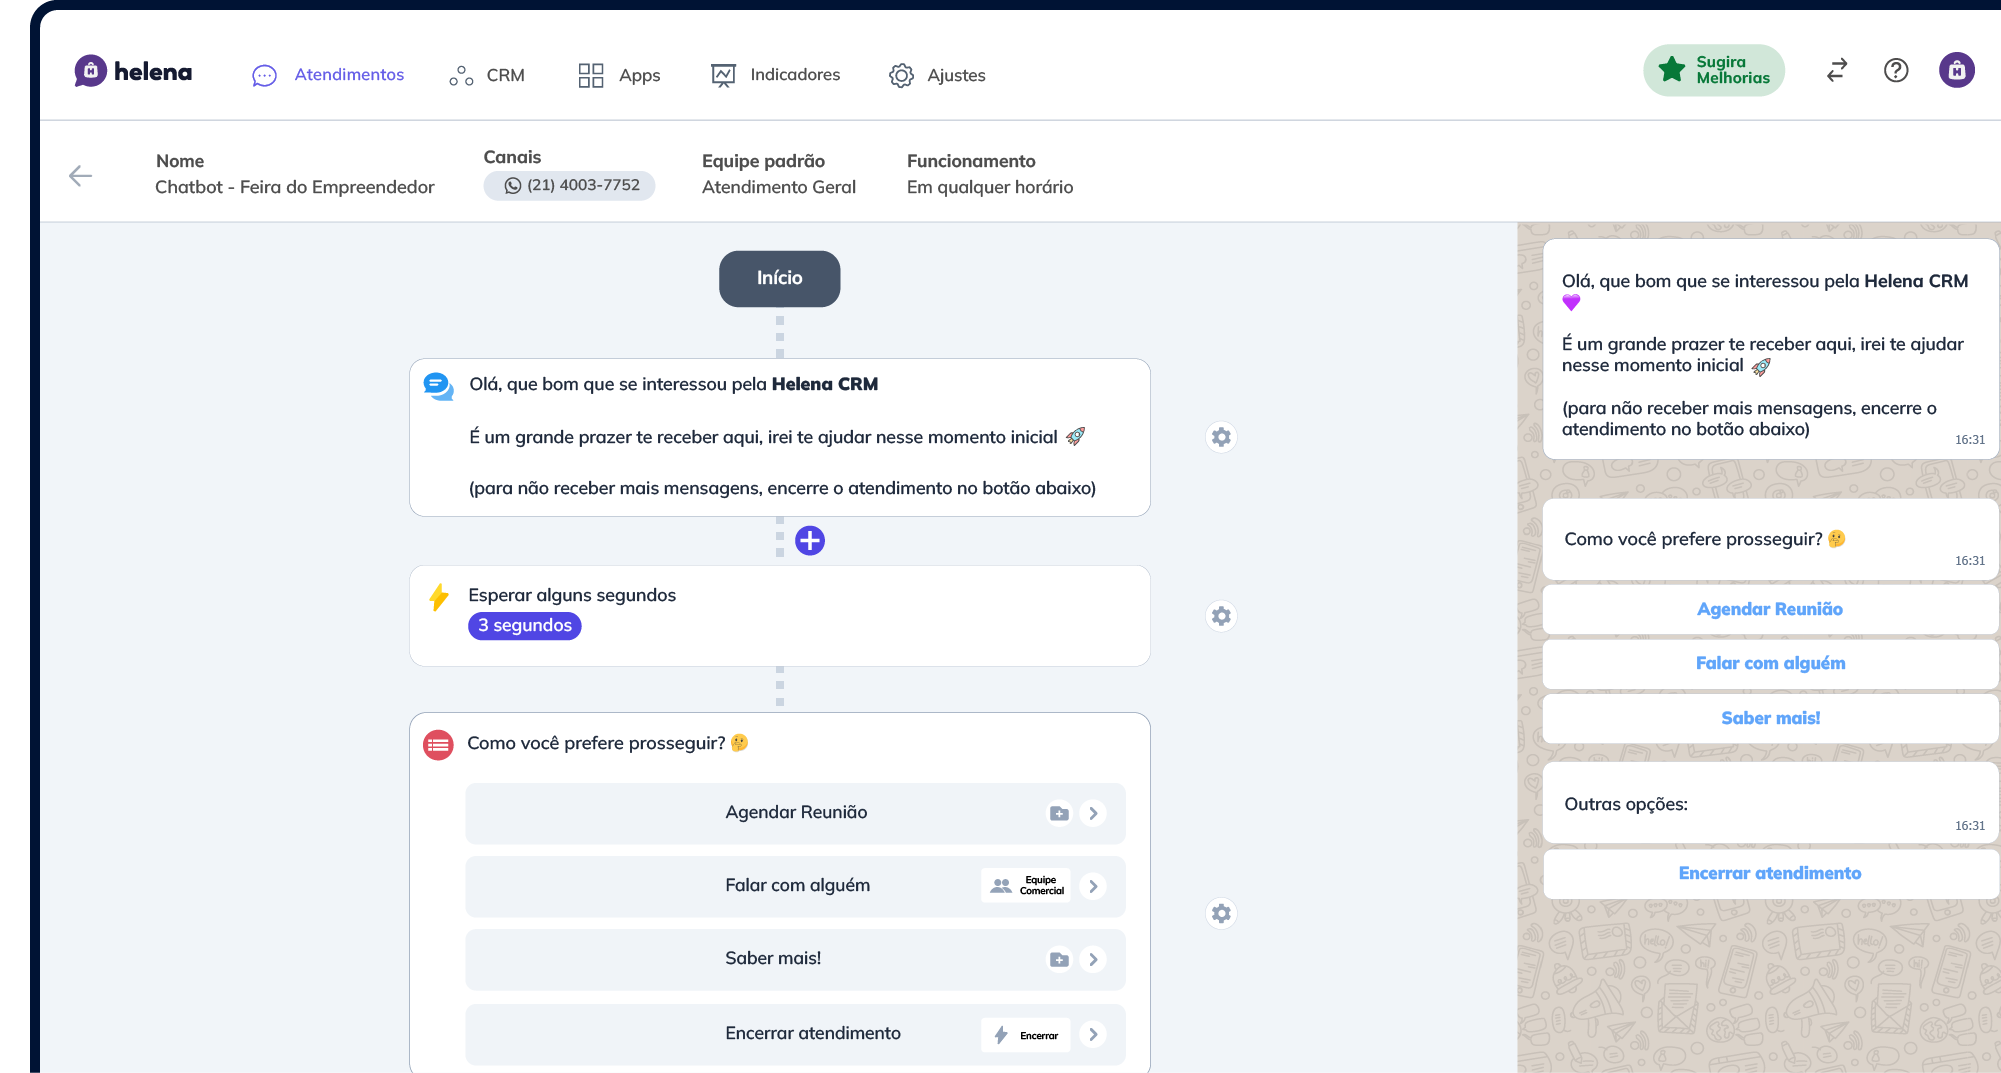Select Falar com alguém option in flow
This screenshot has width=2001, height=1073.
pos(796,886)
